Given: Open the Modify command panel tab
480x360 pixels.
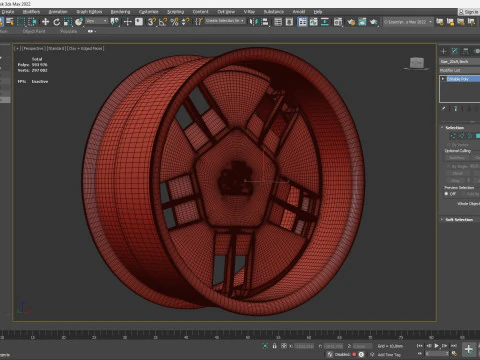Looking at the screenshot, I should point(455,51).
